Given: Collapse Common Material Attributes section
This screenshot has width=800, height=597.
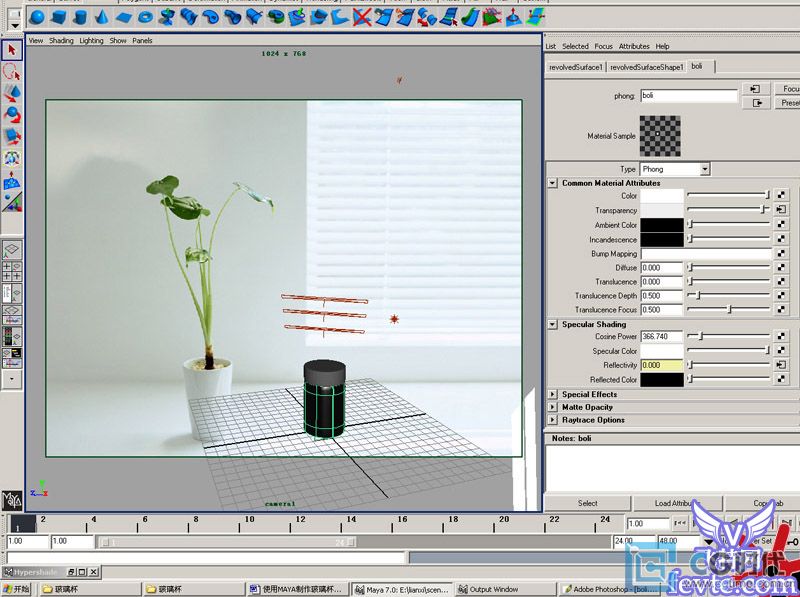Looking at the screenshot, I should [x=553, y=183].
